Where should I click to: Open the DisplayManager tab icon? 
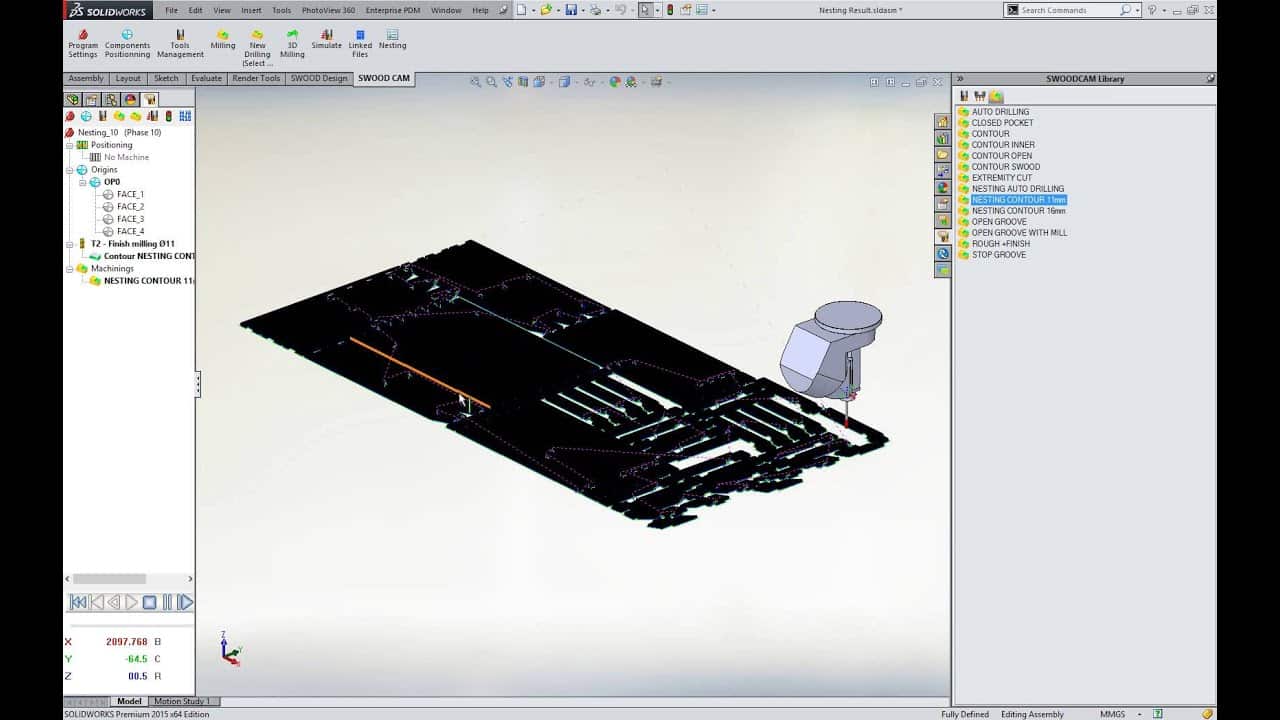tap(130, 99)
